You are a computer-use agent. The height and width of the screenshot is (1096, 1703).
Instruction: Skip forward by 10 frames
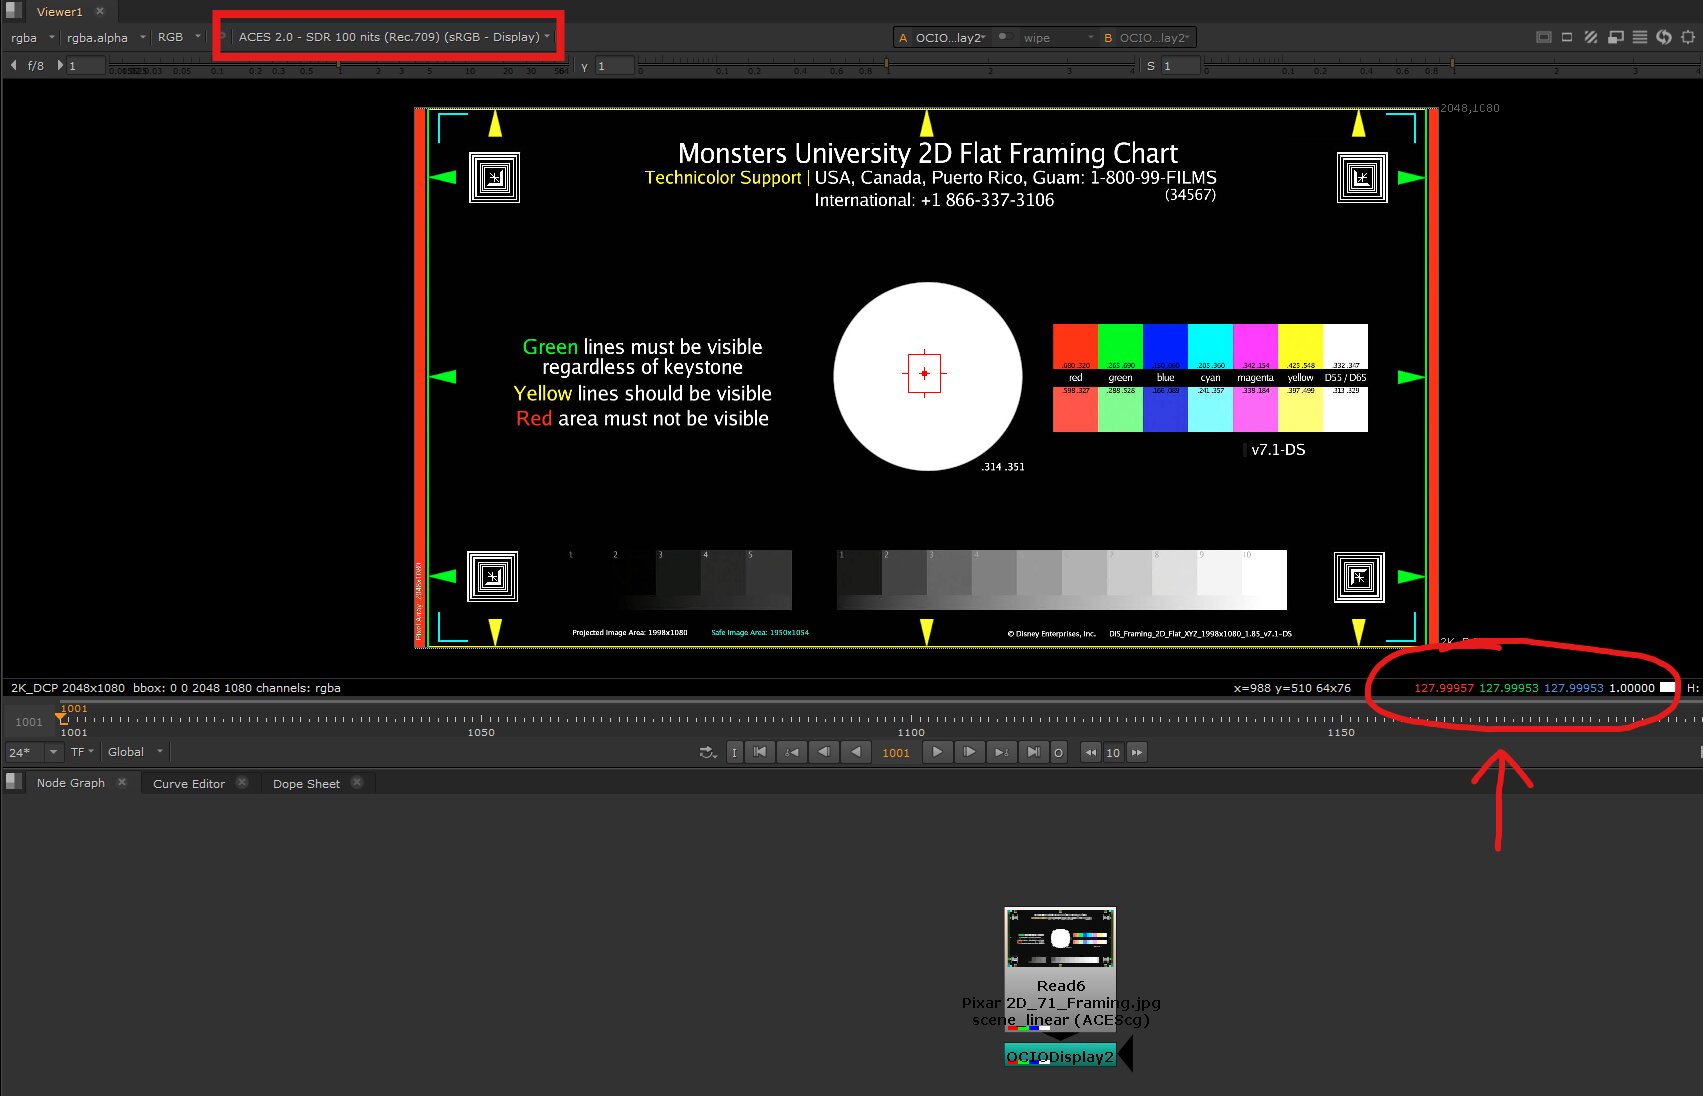(1136, 753)
